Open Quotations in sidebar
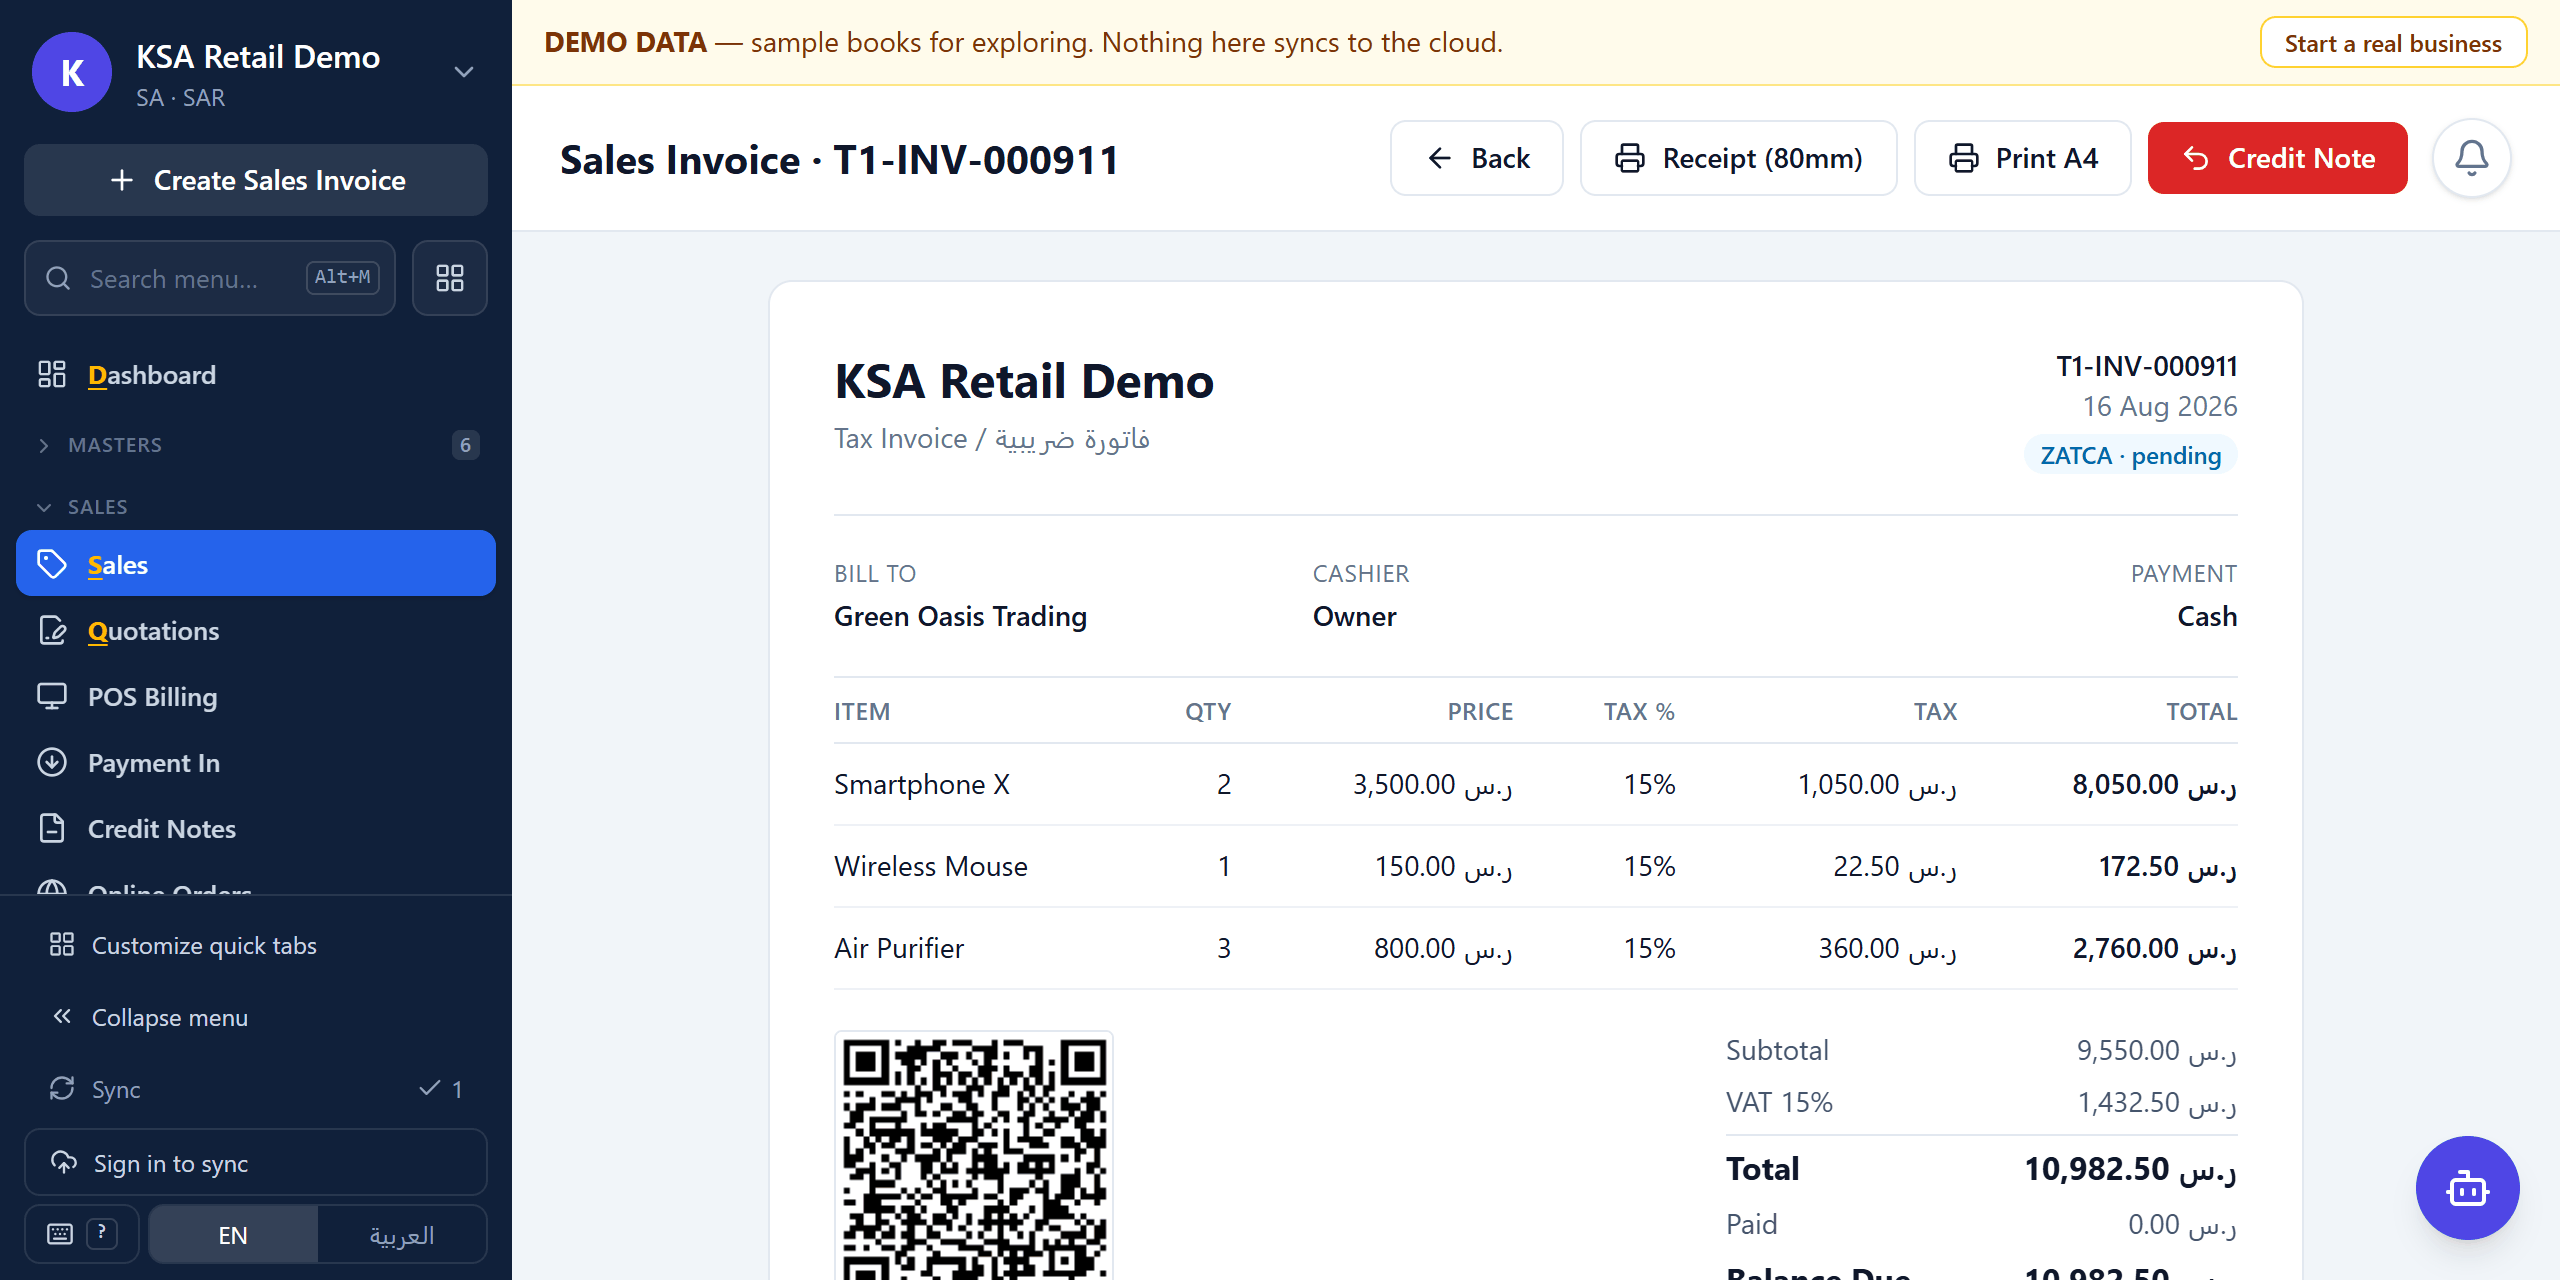Viewport: 2560px width, 1280px height. point(256,631)
